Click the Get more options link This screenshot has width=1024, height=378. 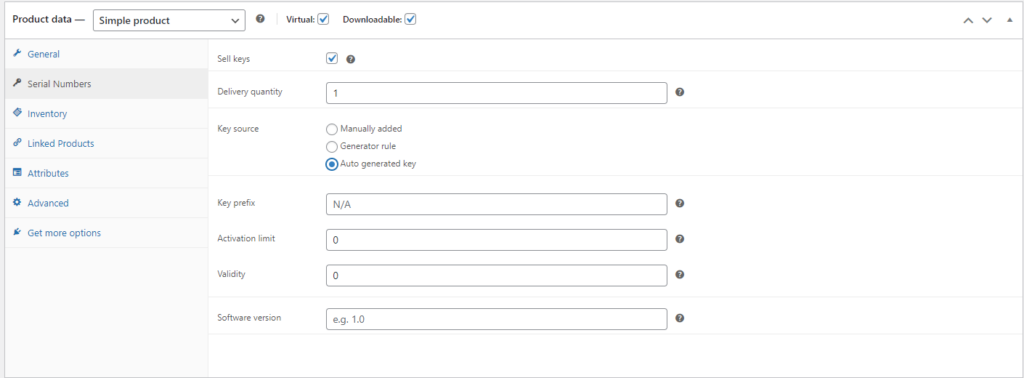tap(64, 233)
